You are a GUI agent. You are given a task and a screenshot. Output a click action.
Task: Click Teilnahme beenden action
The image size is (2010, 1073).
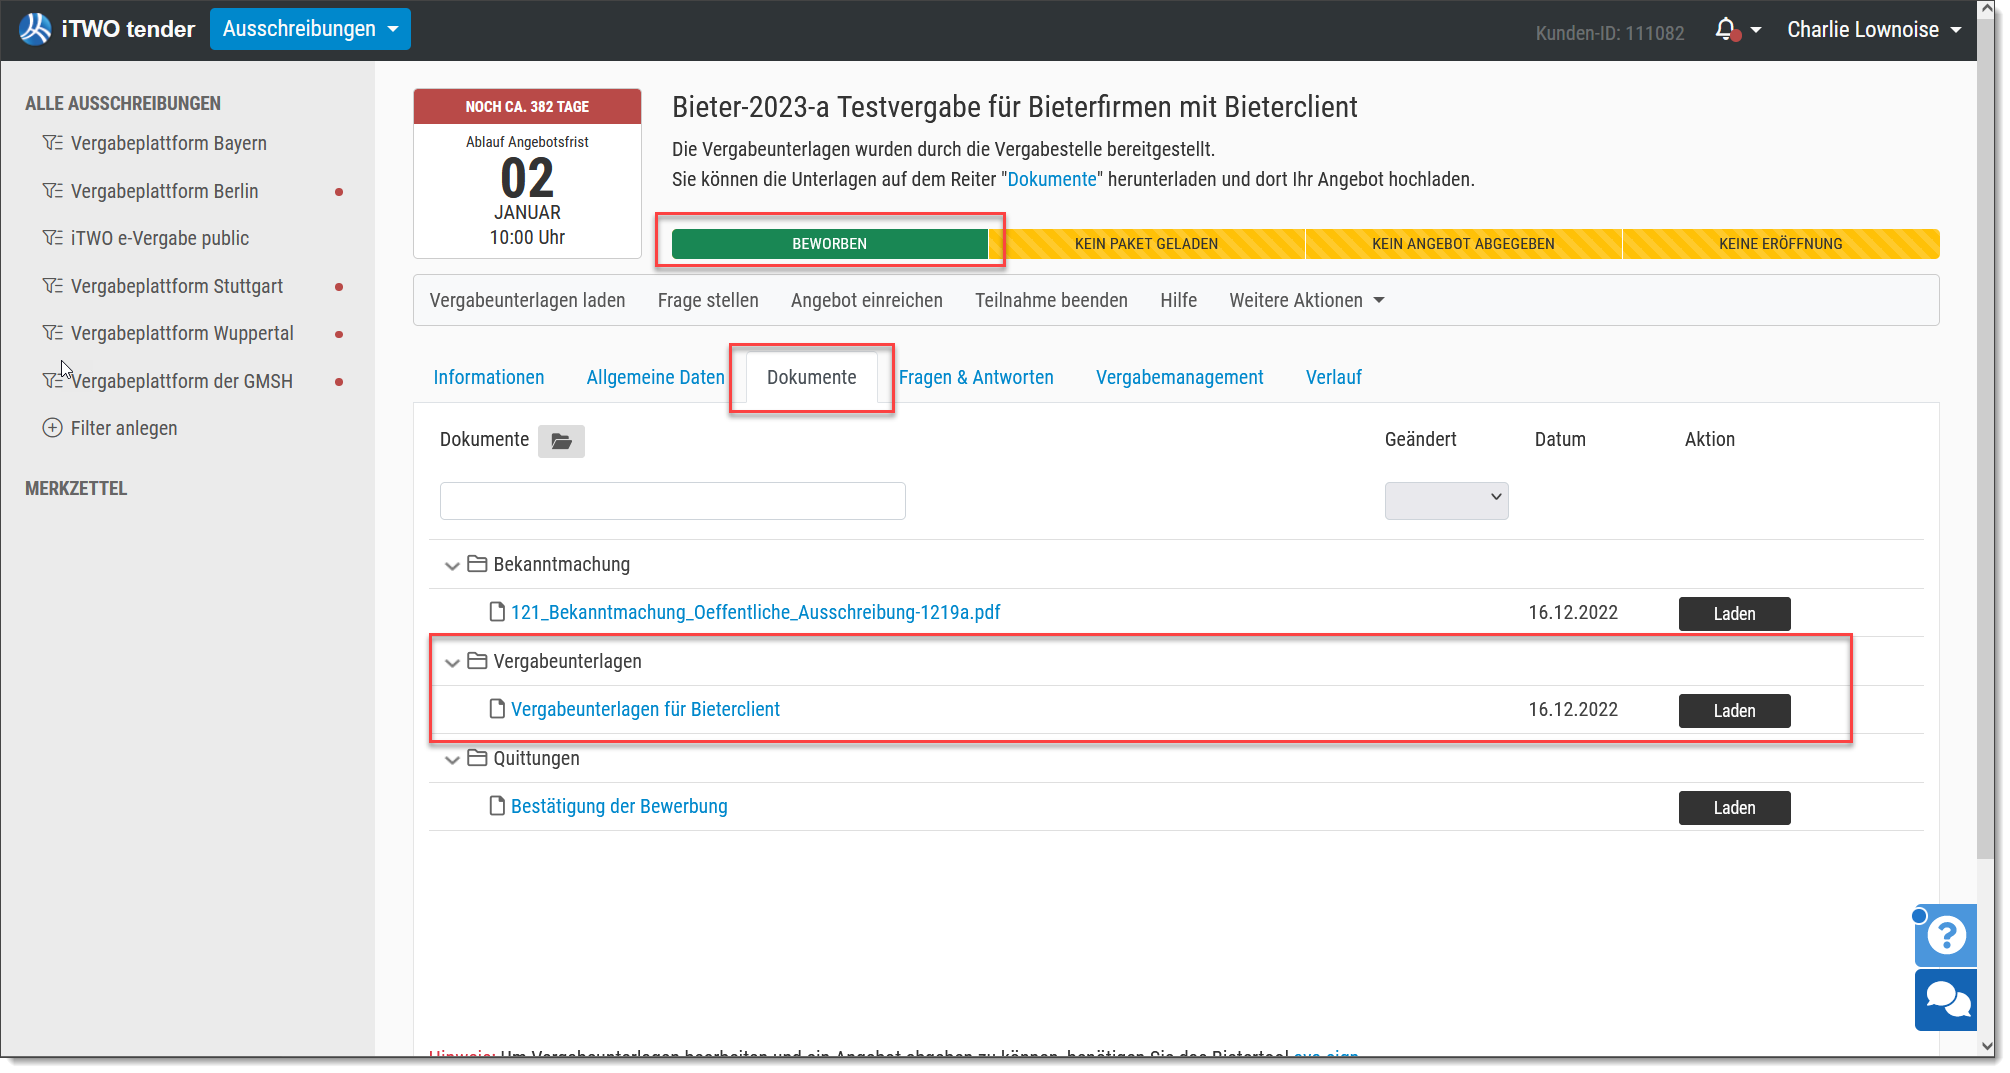(1051, 300)
